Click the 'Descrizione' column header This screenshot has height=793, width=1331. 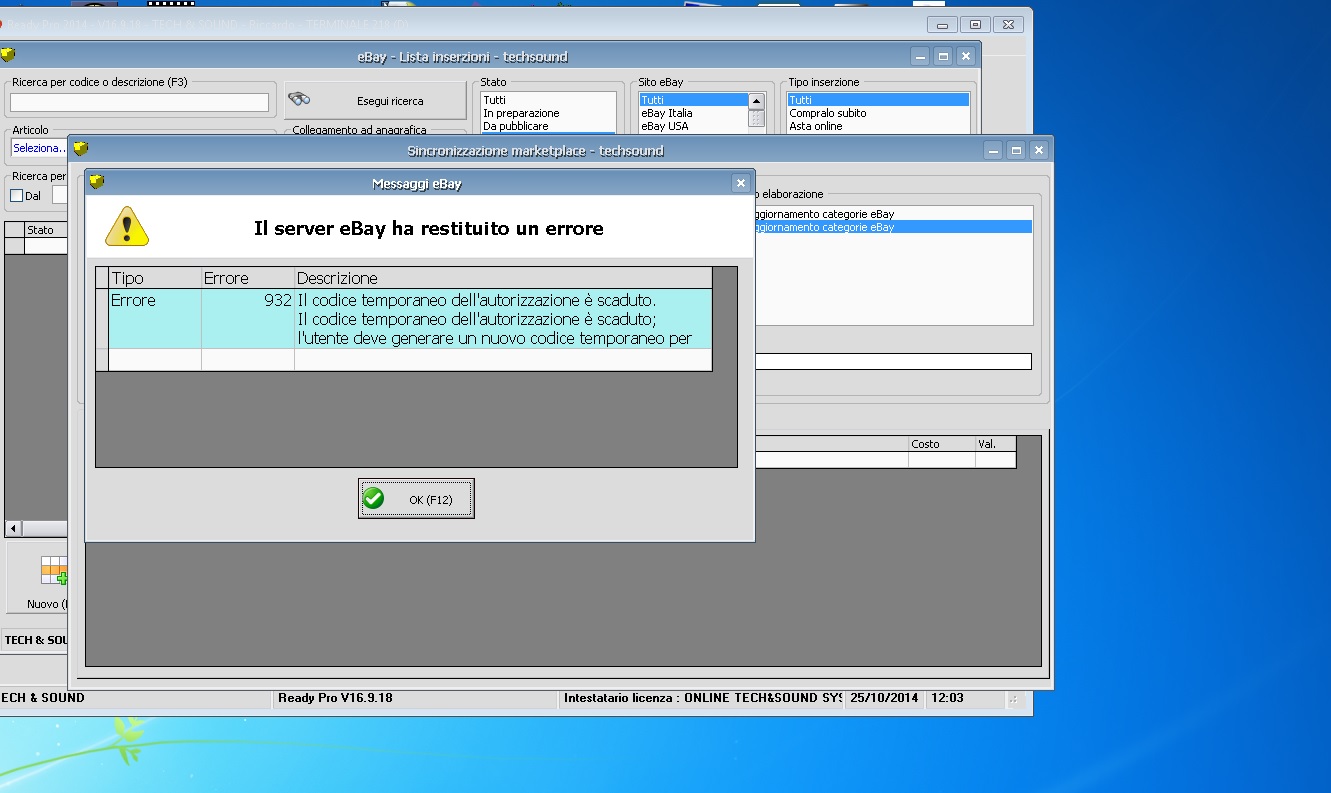tap(503, 278)
